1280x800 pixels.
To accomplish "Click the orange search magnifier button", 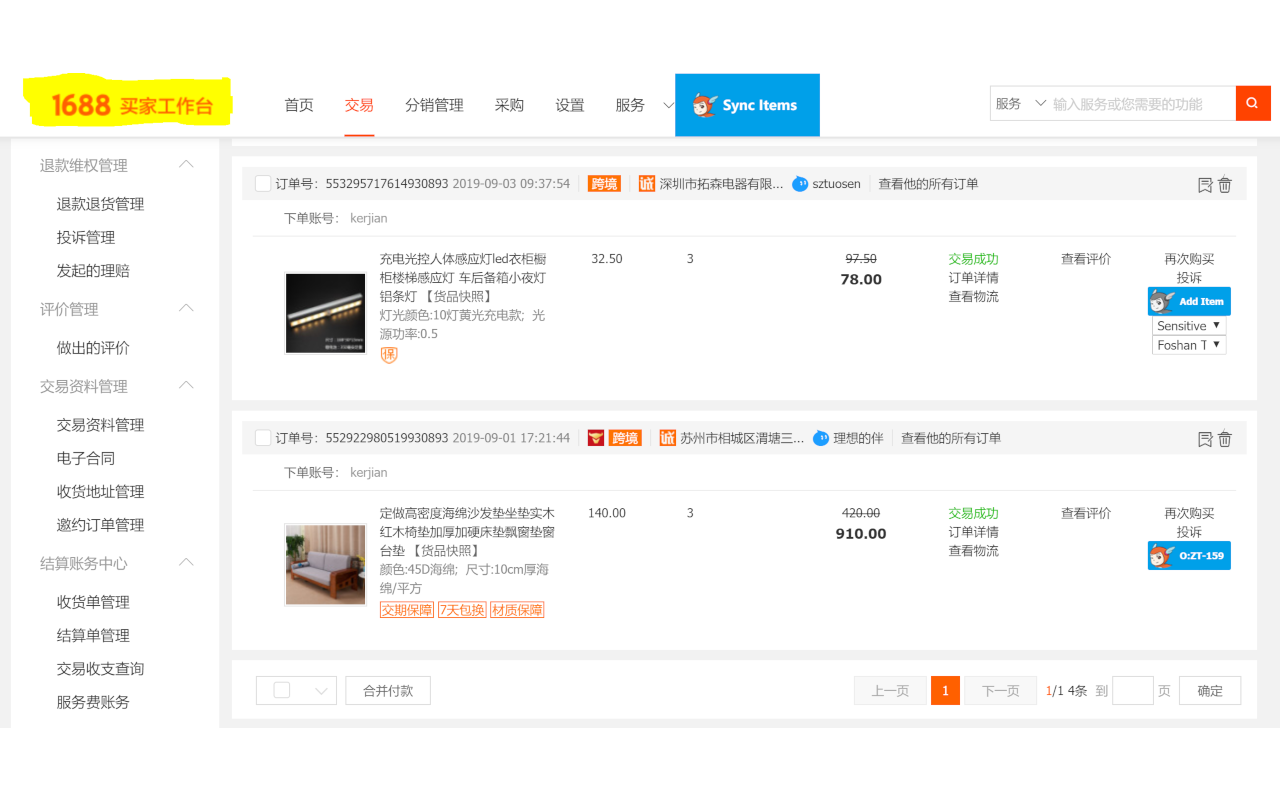I will coord(1253,104).
